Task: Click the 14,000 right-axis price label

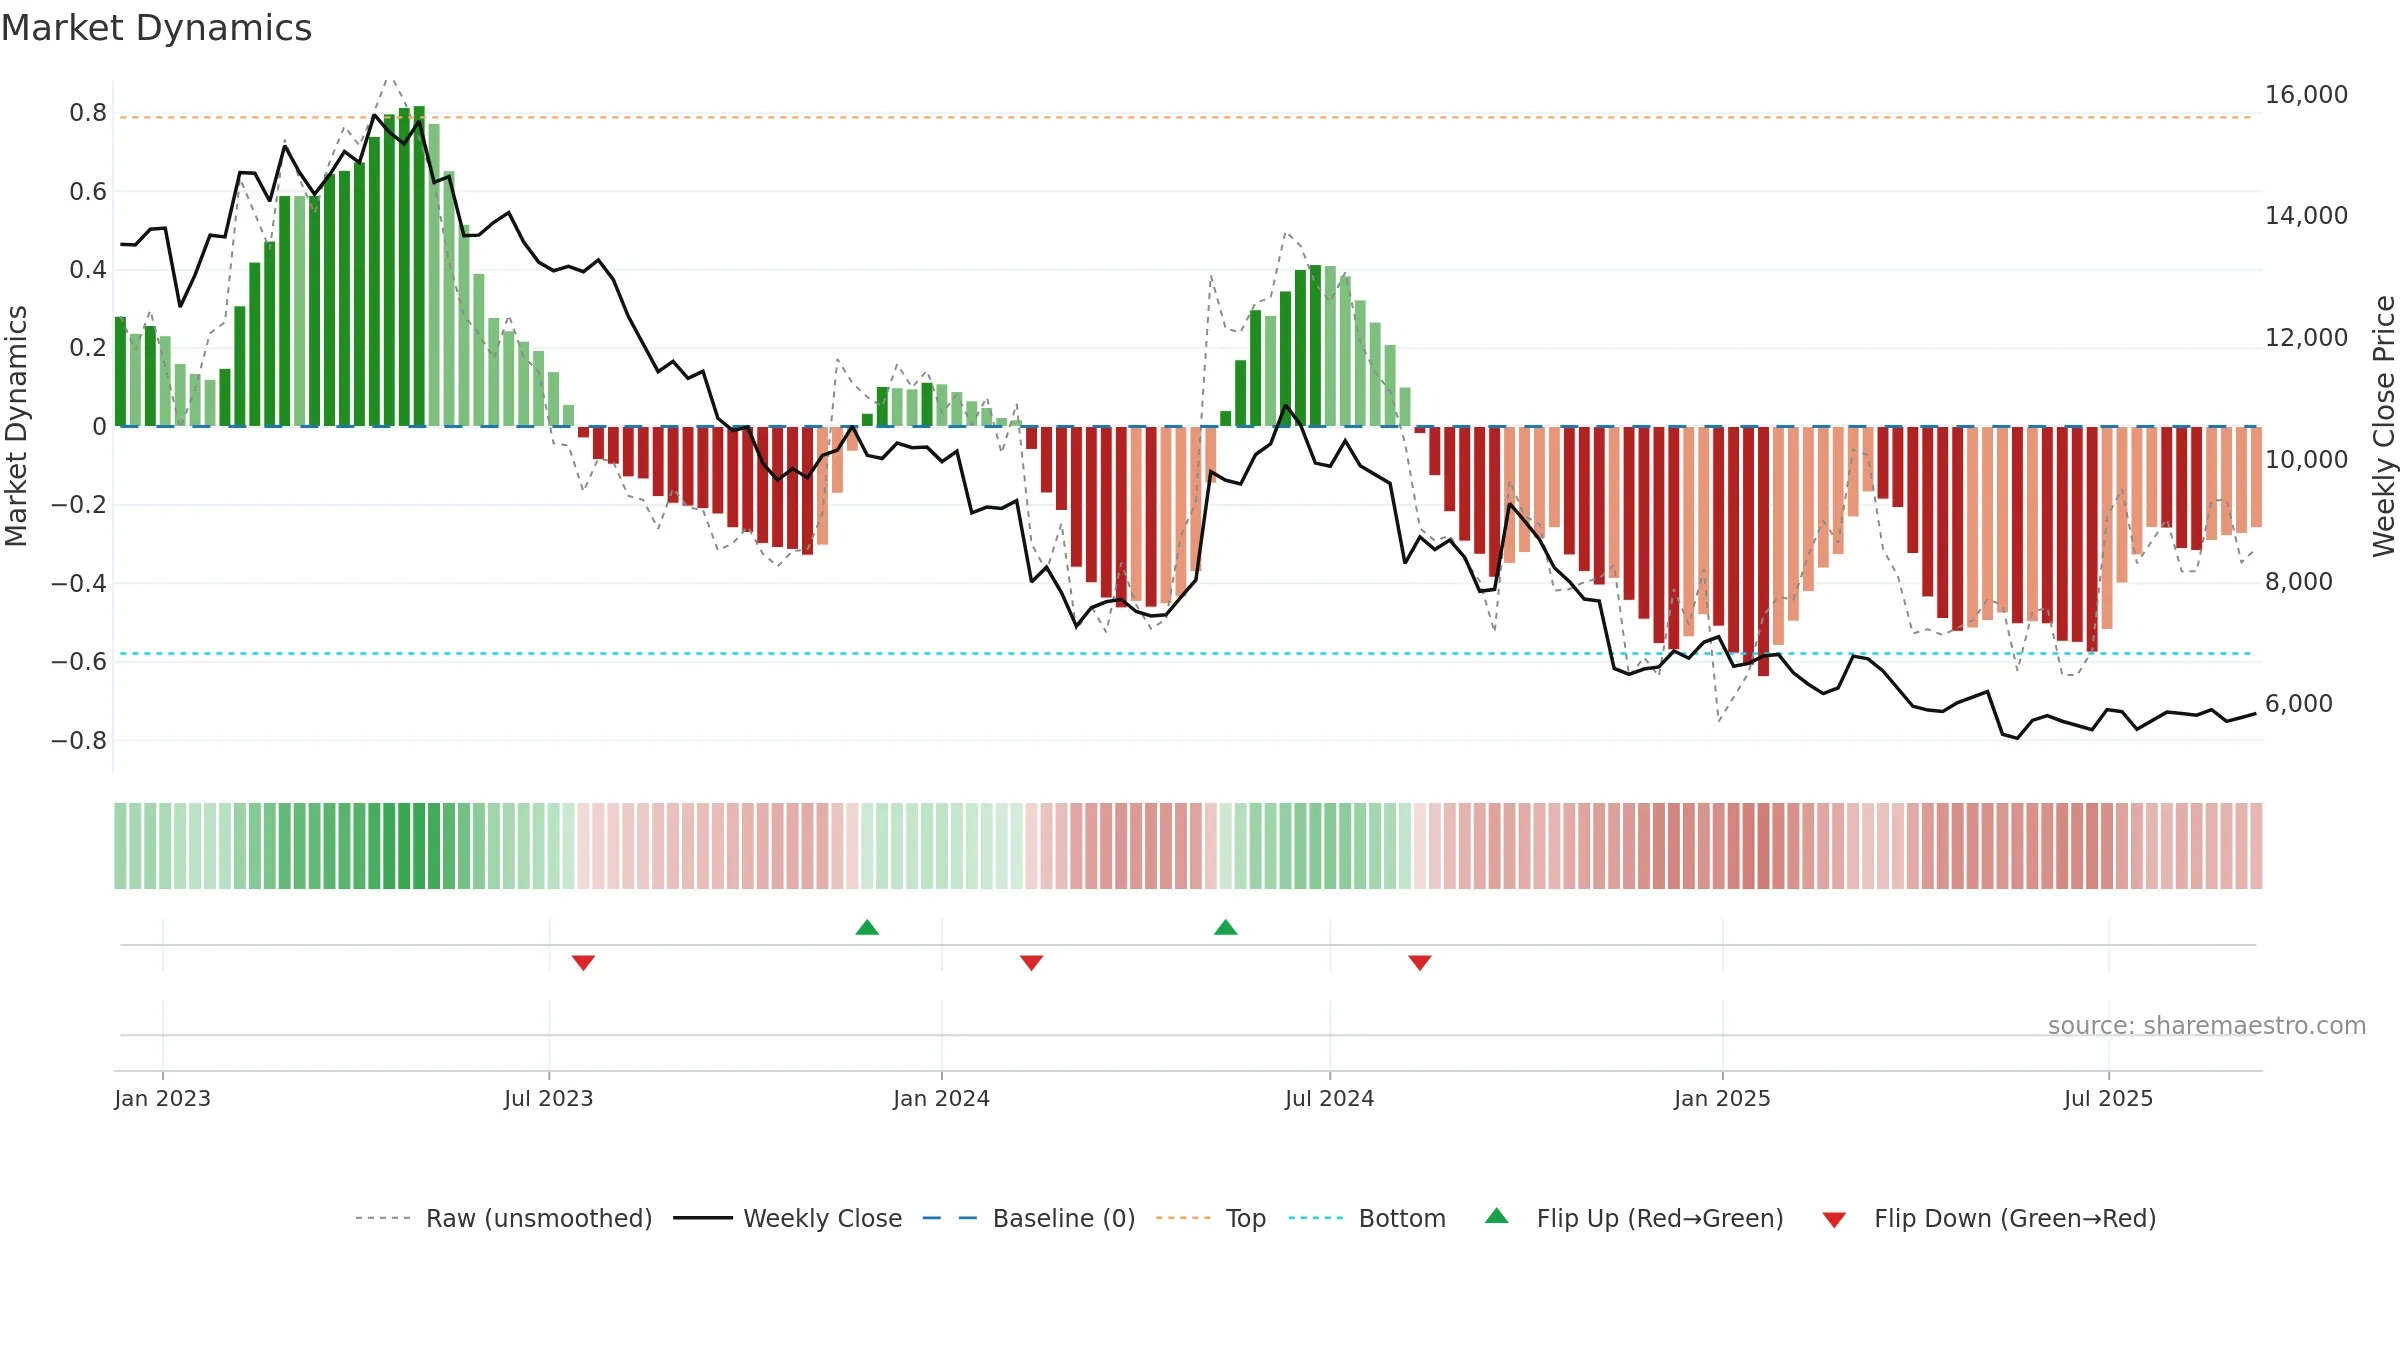Action: [x=2306, y=216]
